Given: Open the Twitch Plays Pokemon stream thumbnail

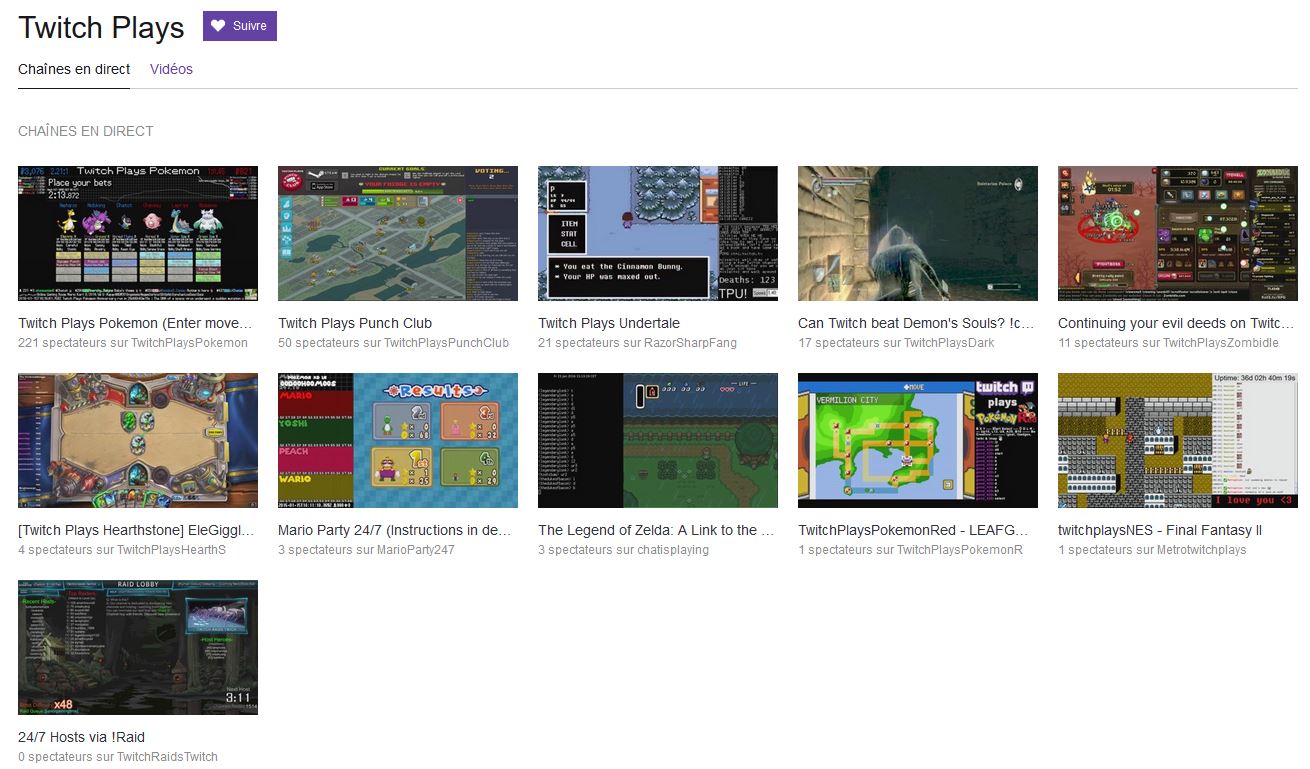Looking at the screenshot, I should [138, 233].
